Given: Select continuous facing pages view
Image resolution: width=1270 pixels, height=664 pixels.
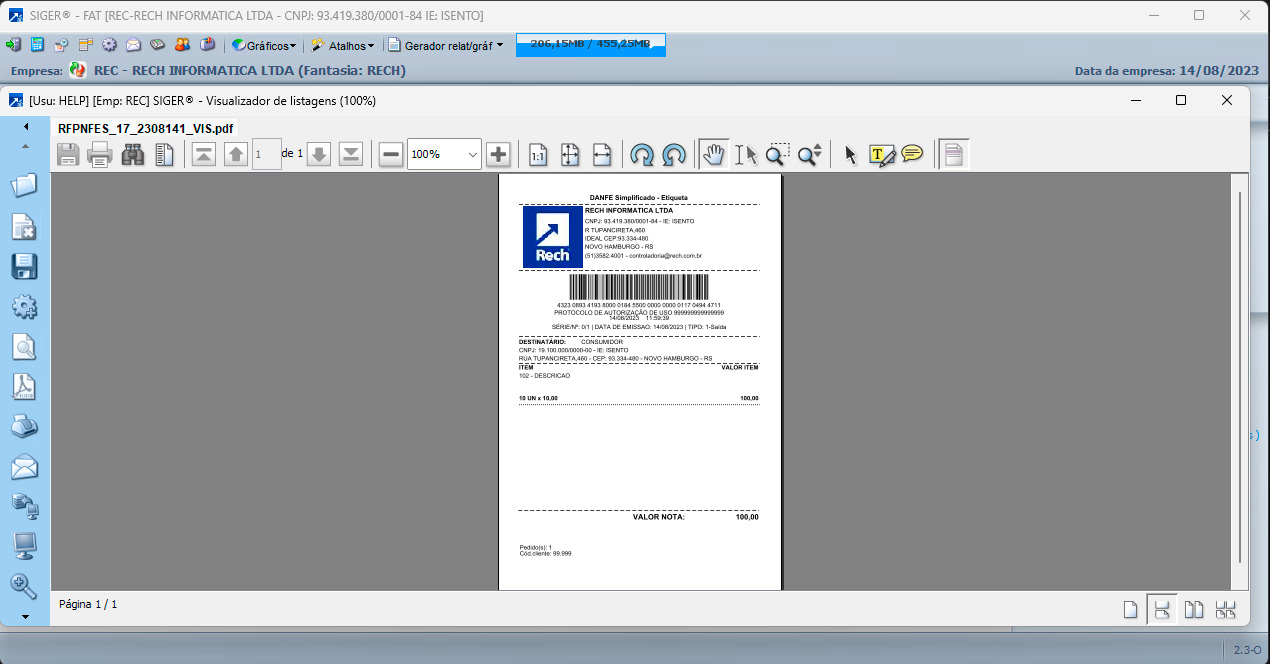Looking at the screenshot, I should (1225, 609).
